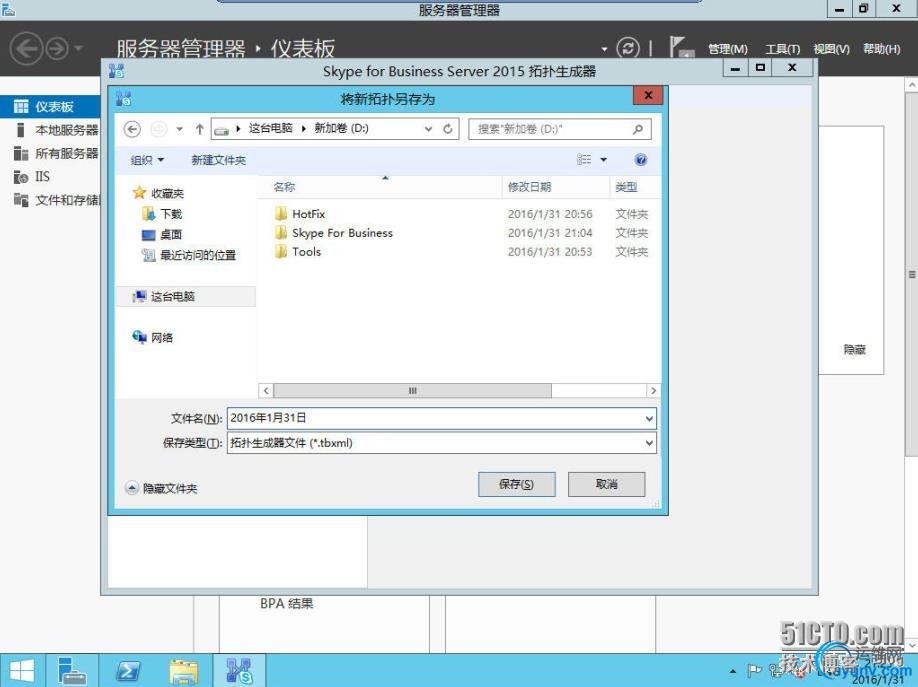Open the Tools (工具) menu

pyautogui.click(x=783, y=49)
